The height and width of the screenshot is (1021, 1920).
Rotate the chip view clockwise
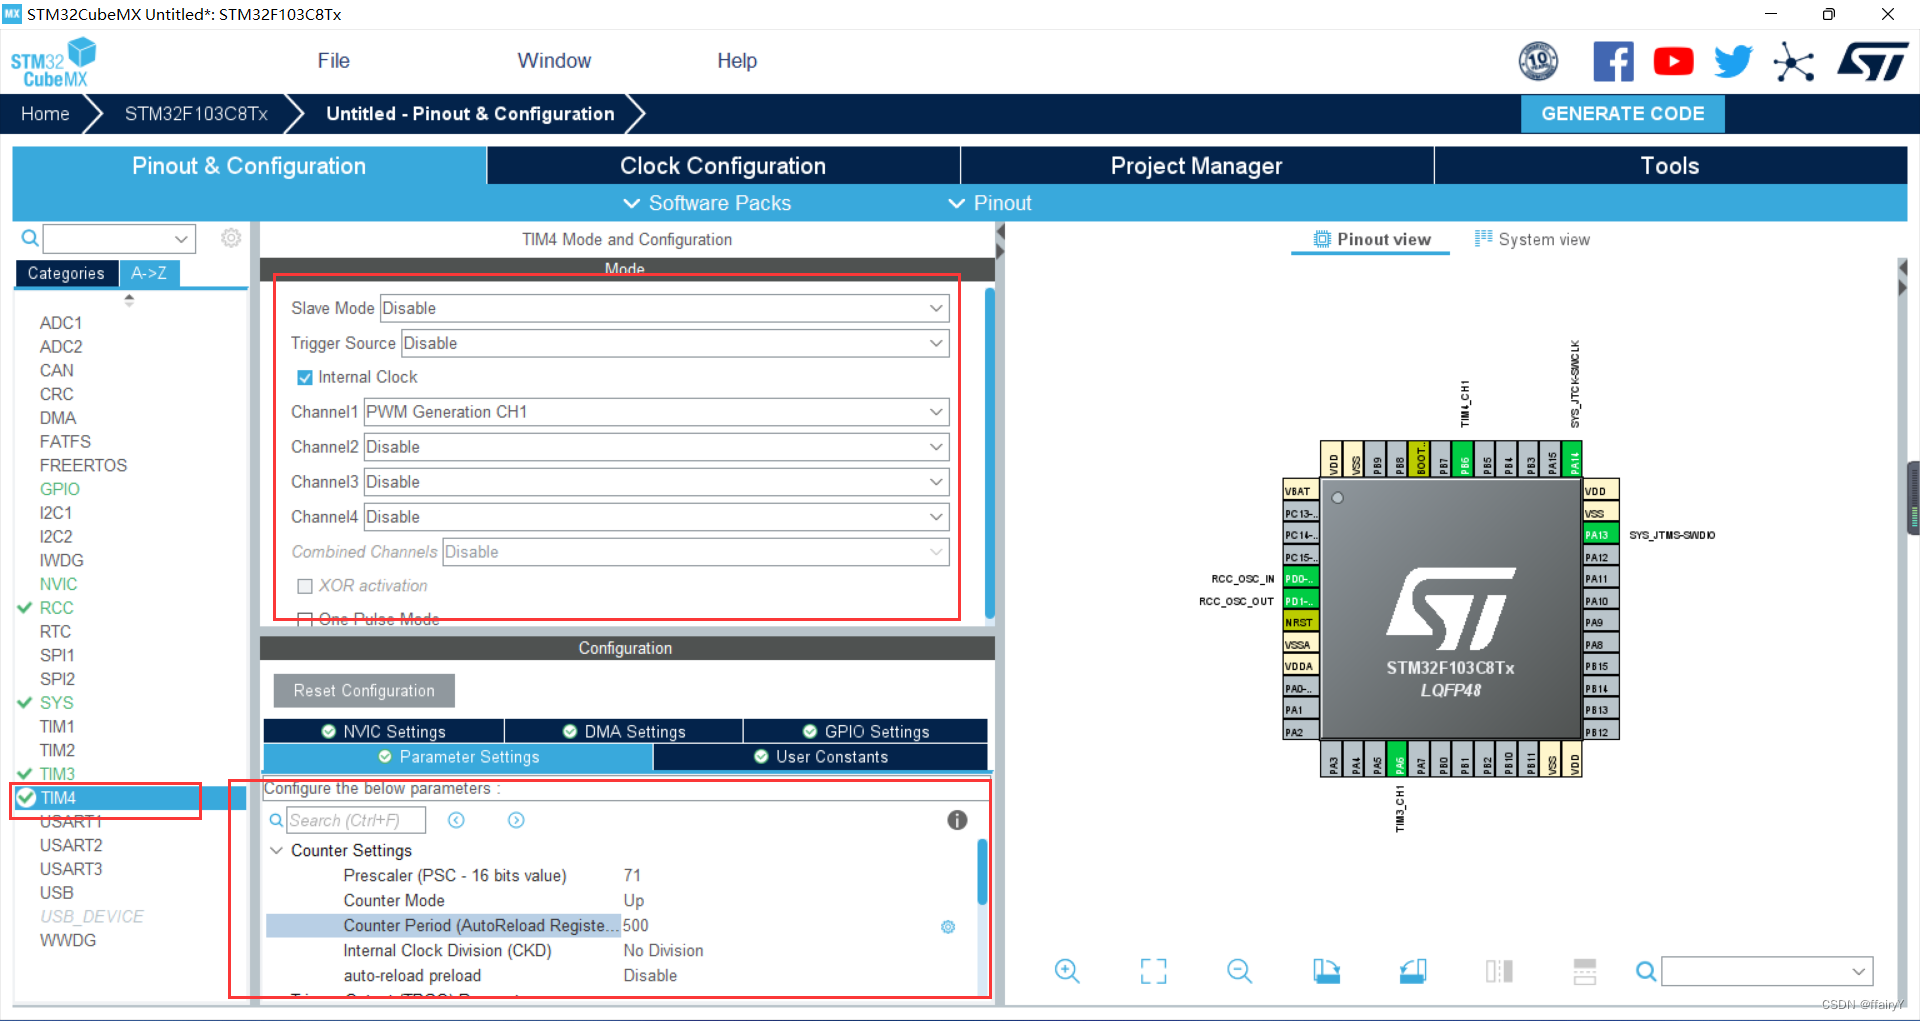(x=1326, y=970)
